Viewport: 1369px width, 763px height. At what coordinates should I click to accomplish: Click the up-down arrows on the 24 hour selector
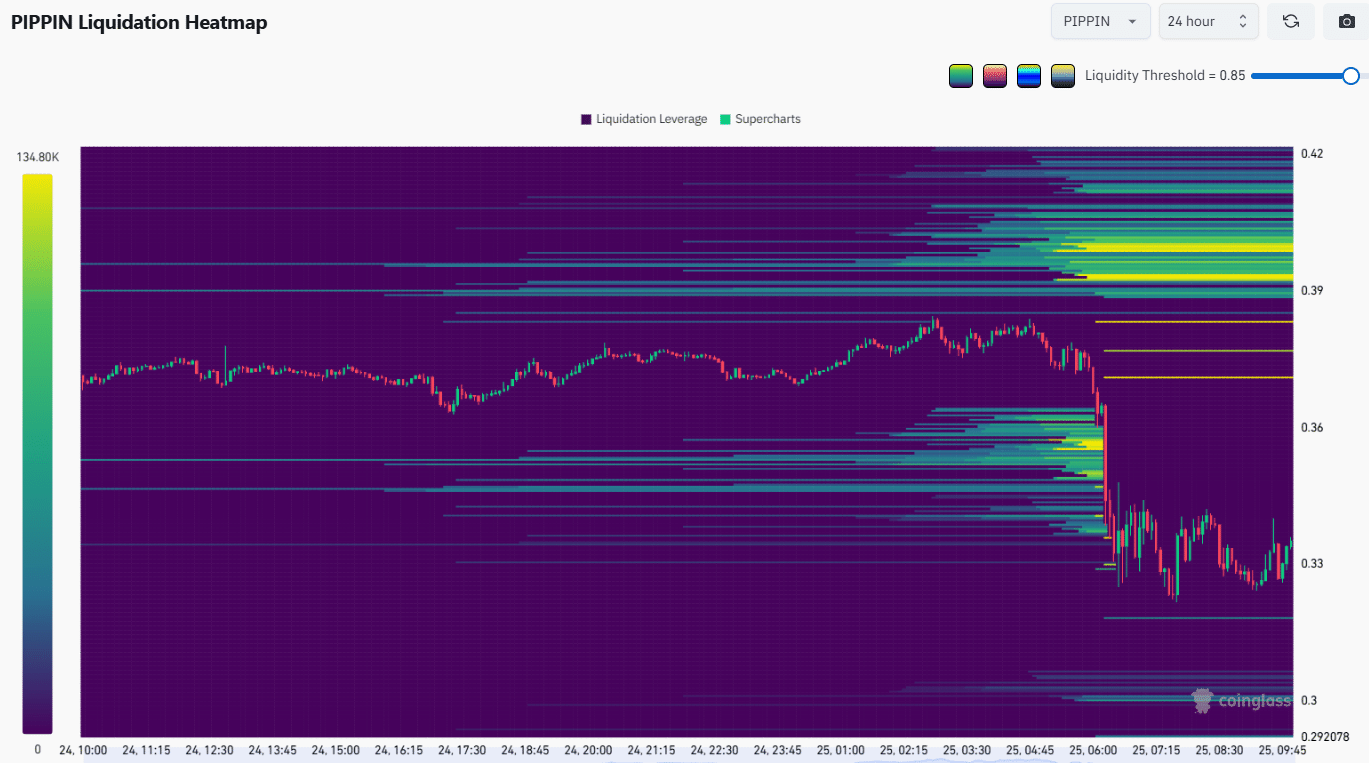(x=1243, y=21)
